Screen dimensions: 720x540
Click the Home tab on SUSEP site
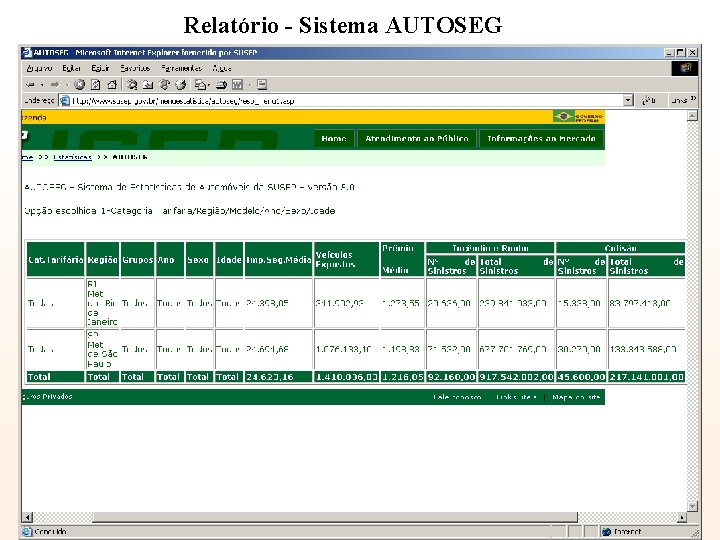[x=334, y=139]
